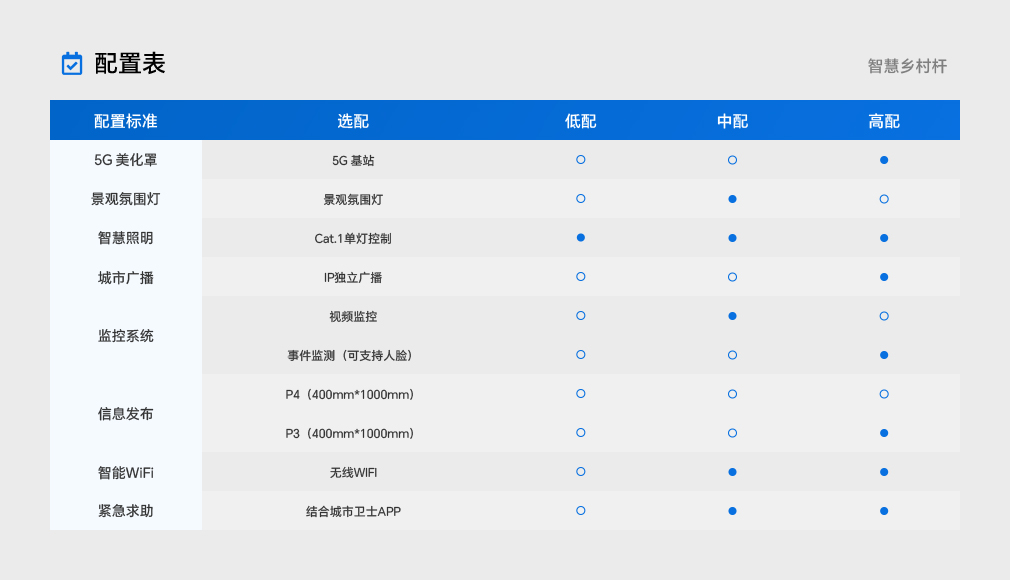This screenshot has height=580, width=1010.
Task: Select the 低配 column header
Action: pos(581,121)
